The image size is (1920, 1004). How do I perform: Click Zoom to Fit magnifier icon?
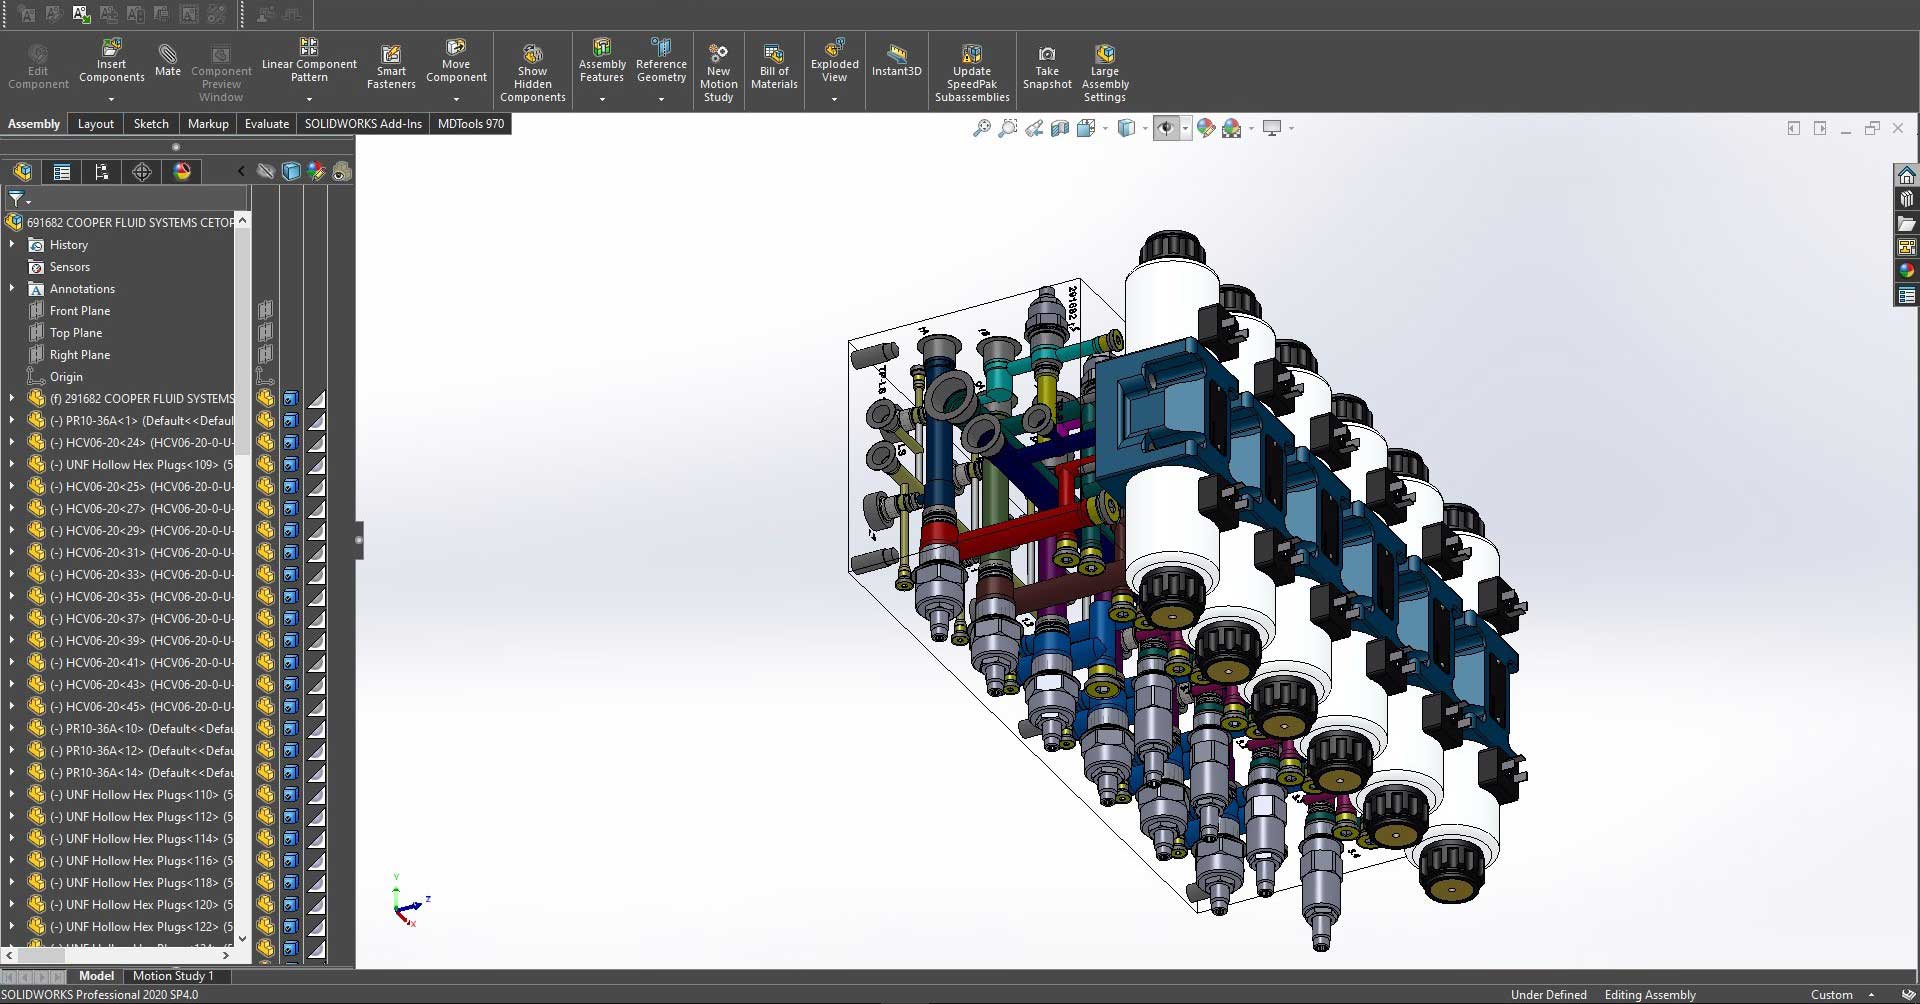982,128
